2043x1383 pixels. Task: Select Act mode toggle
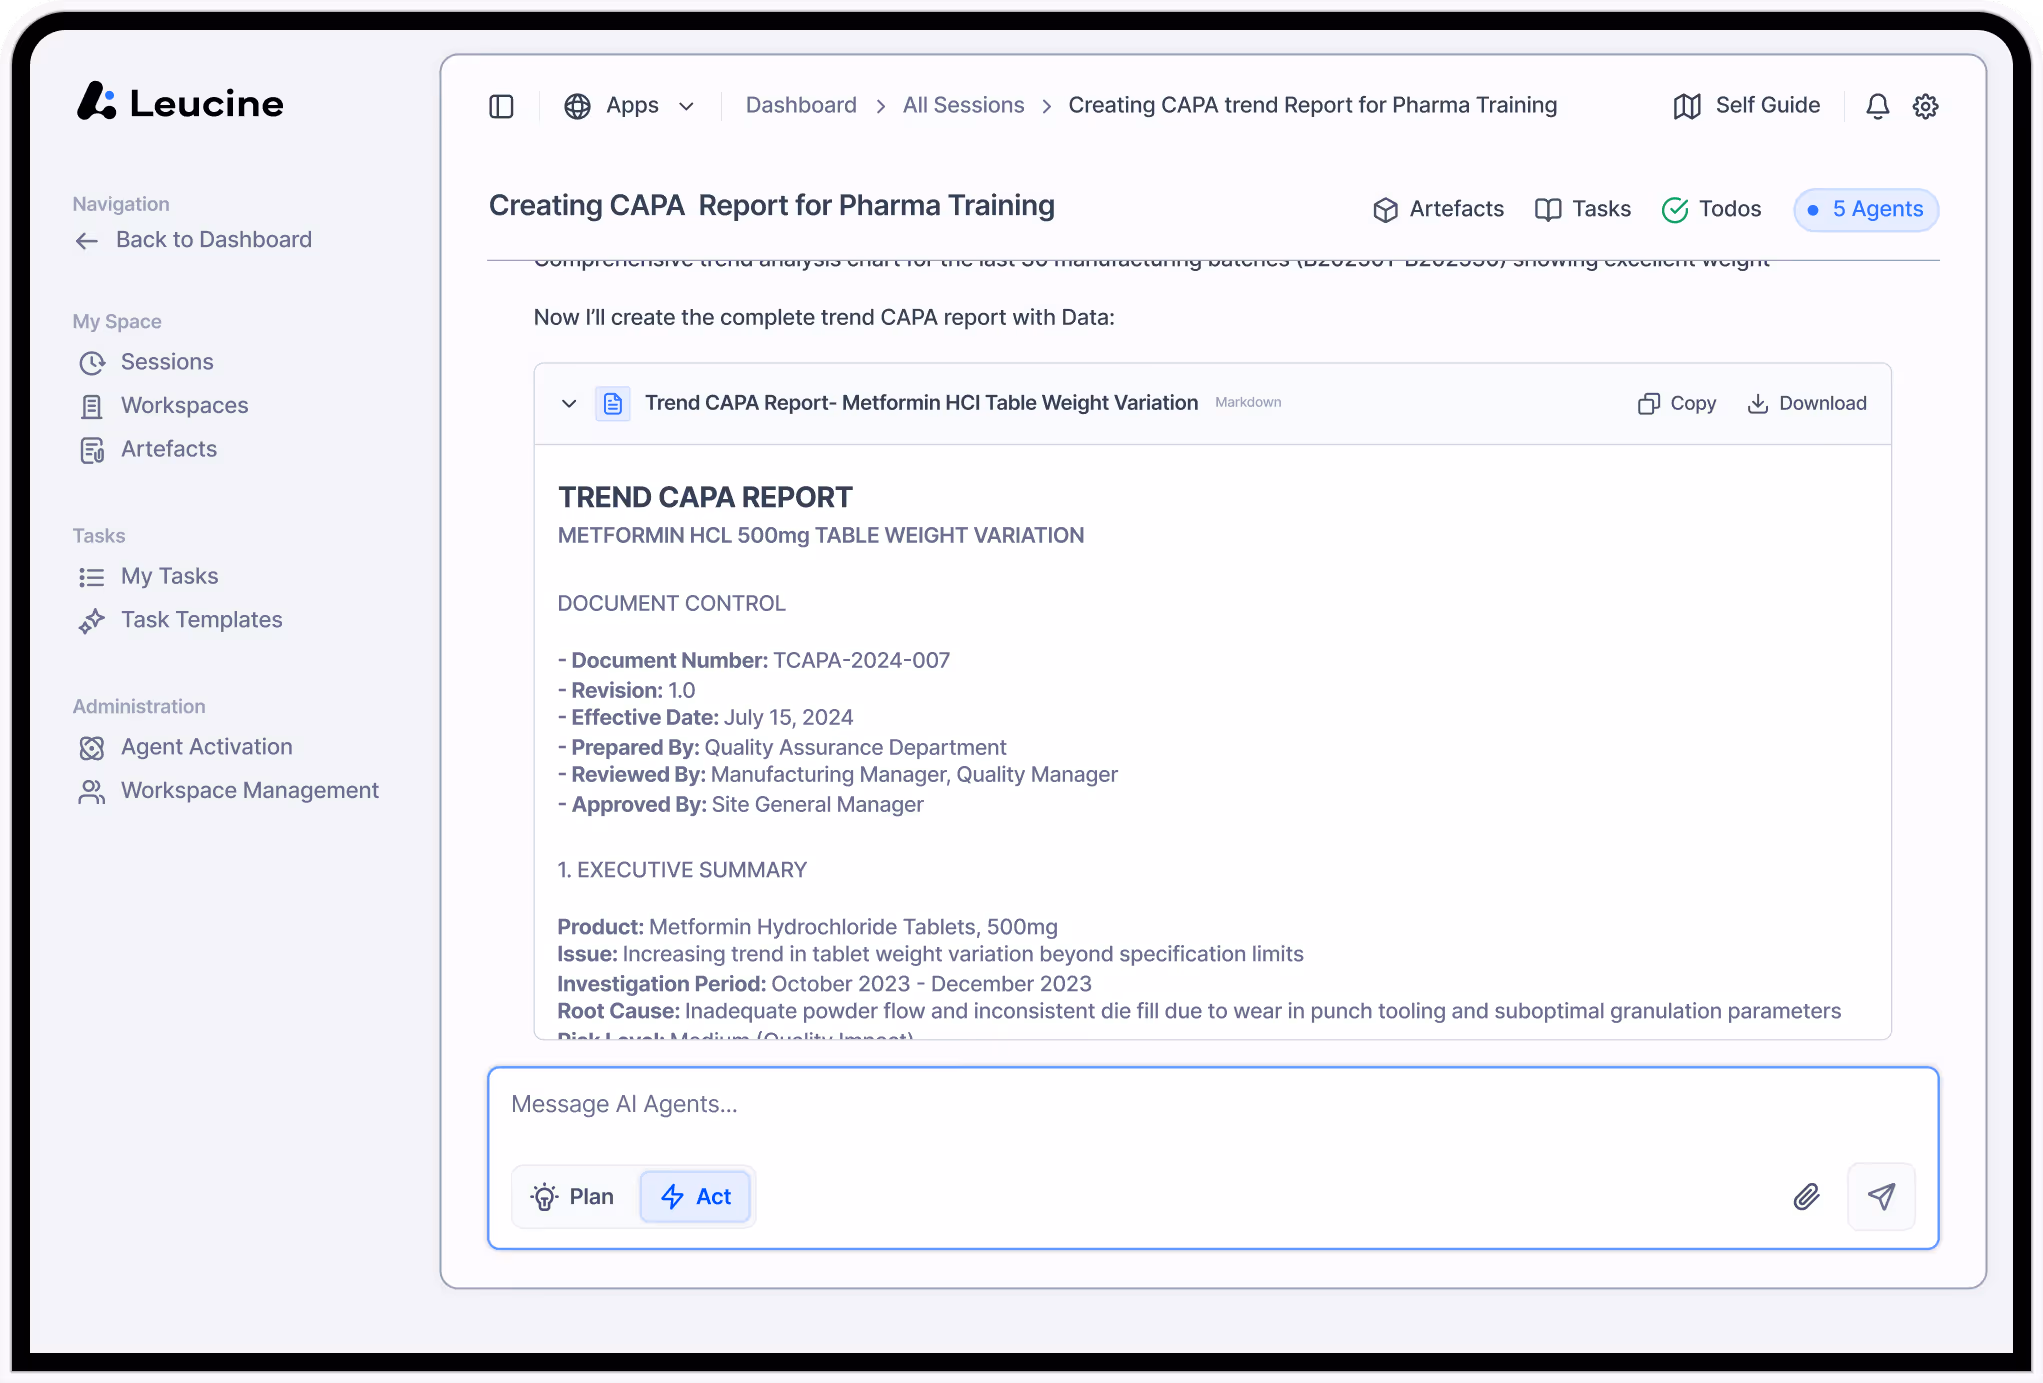pos(696,1196)
